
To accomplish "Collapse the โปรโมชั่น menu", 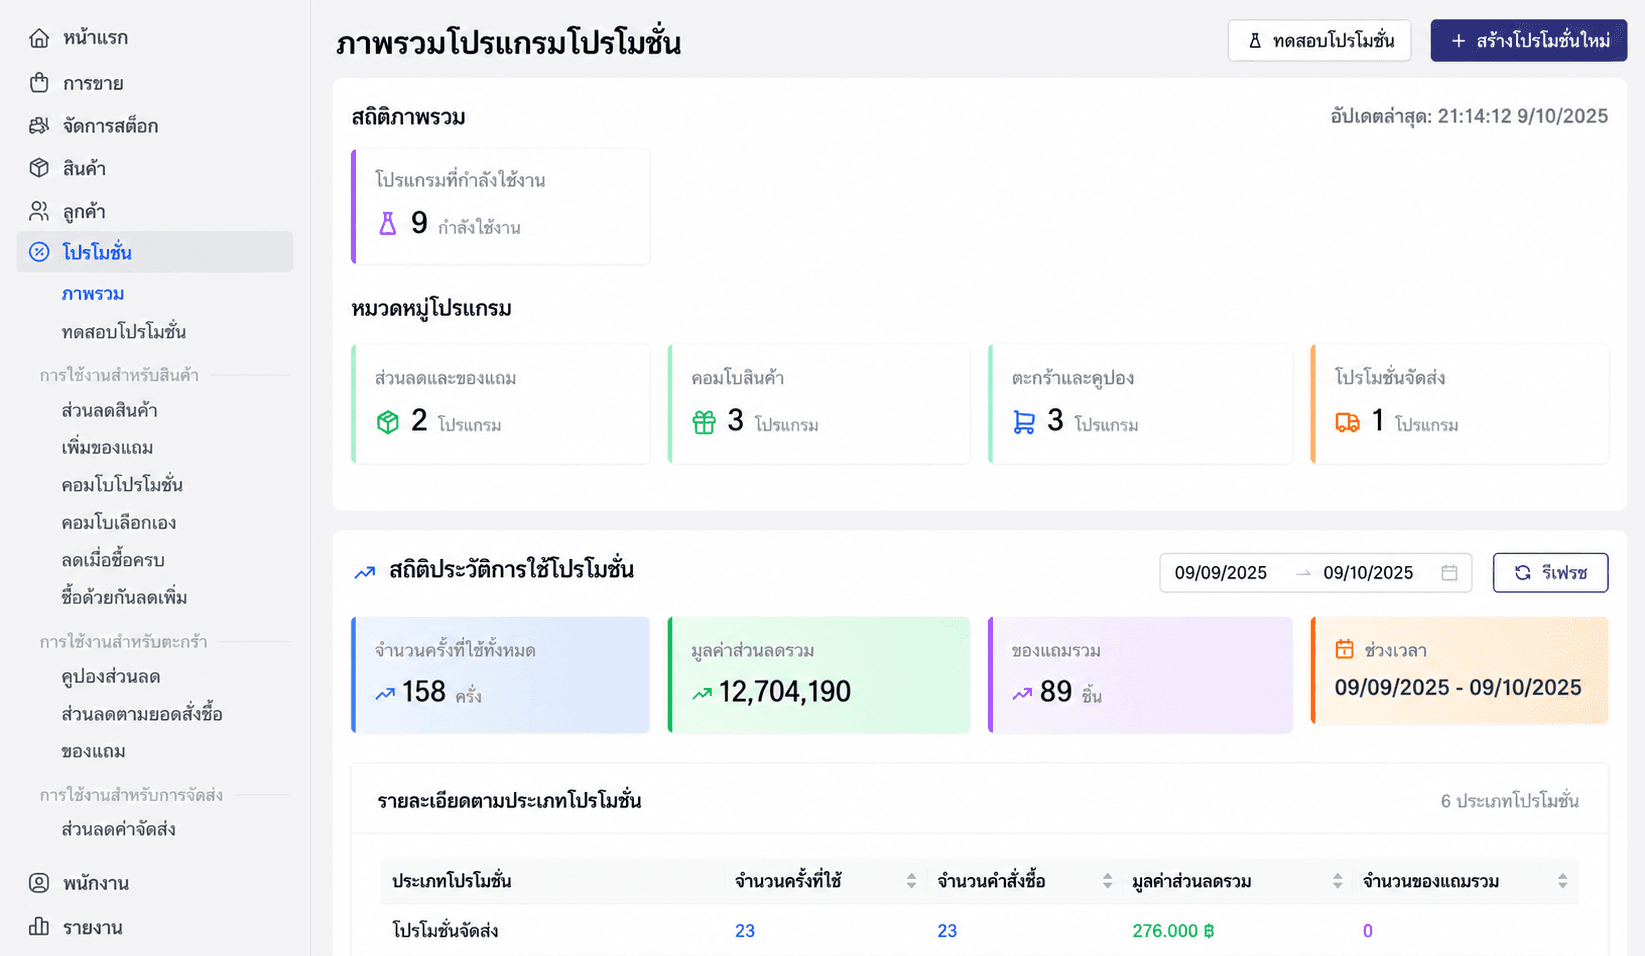I will 155,252.
